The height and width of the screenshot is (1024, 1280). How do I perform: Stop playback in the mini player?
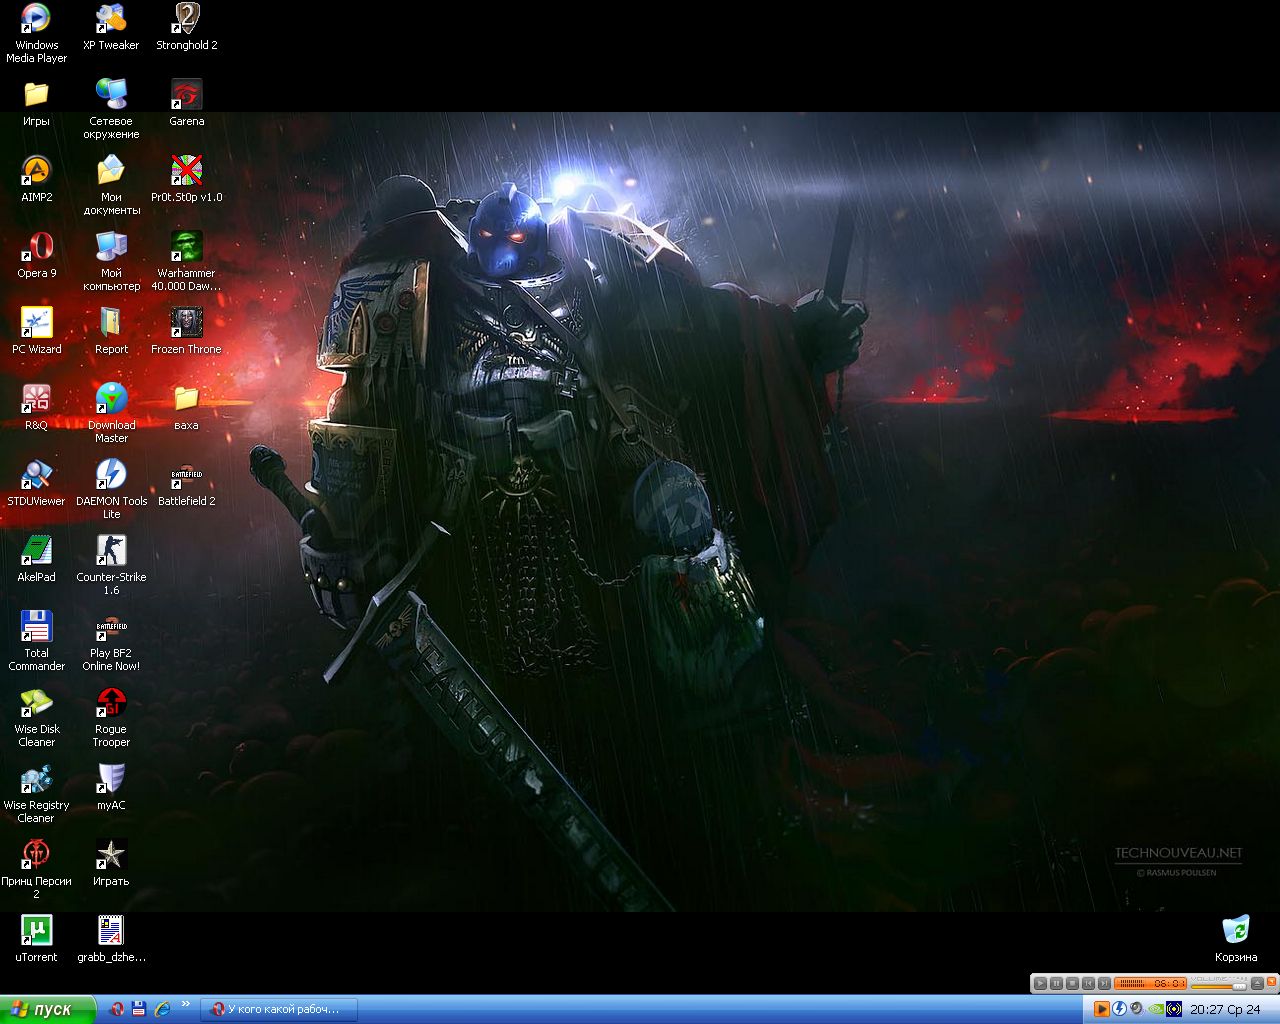1072,984
